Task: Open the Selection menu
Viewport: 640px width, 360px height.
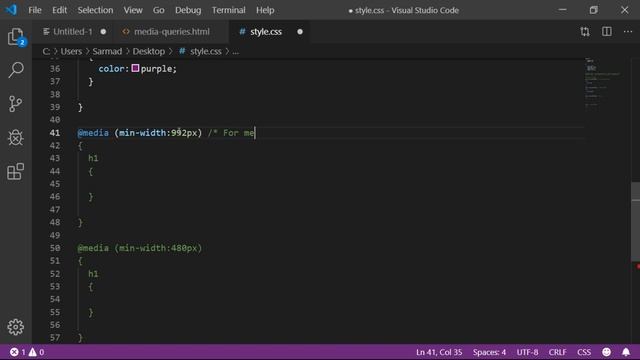Action: tap(95, 10)
